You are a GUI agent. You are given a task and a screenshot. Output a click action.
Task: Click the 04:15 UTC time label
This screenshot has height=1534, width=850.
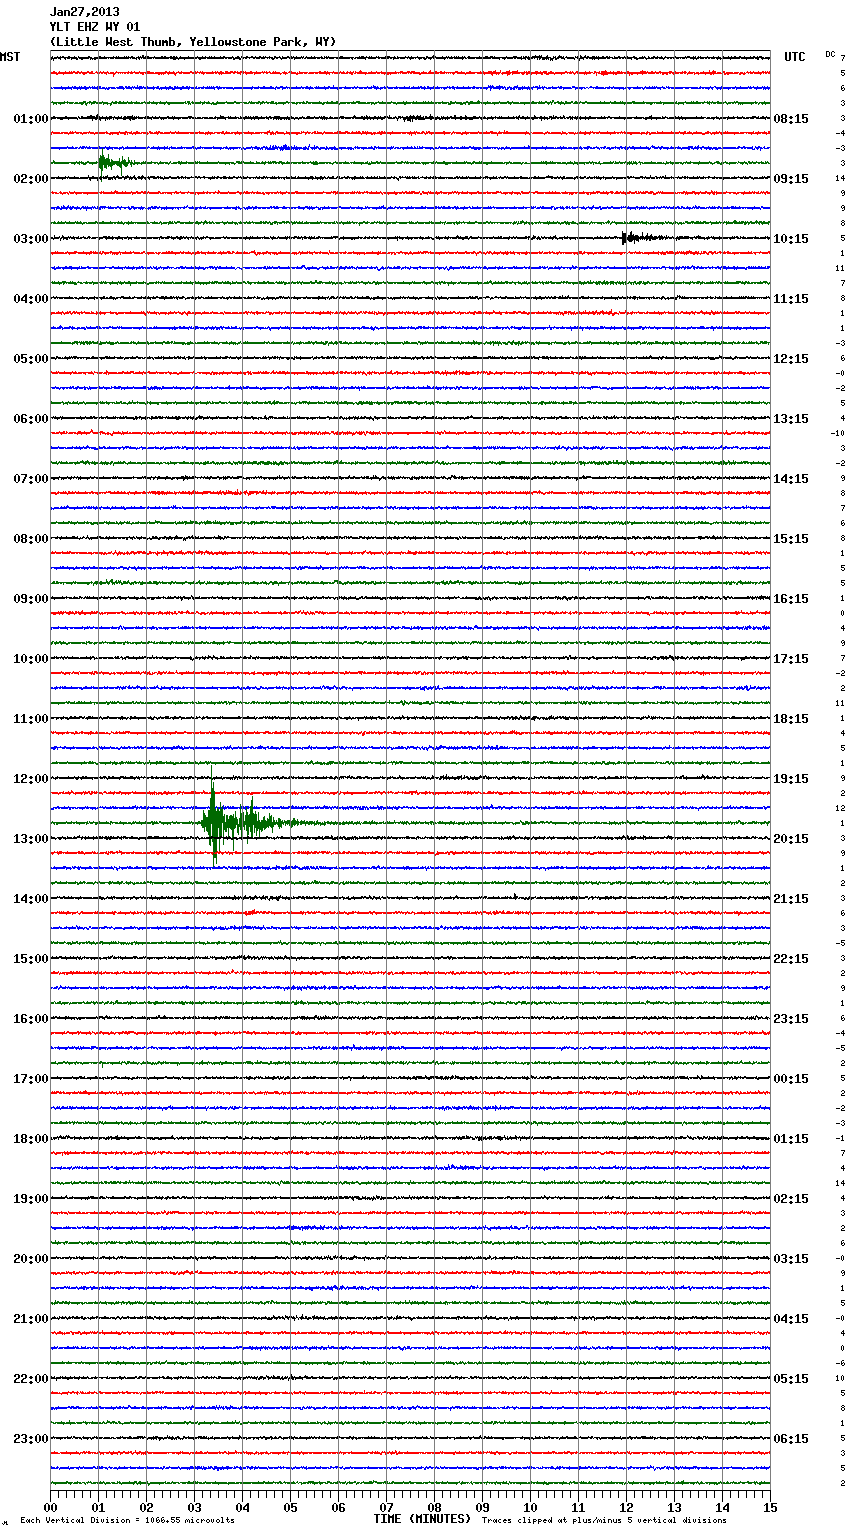point(791,1319)
